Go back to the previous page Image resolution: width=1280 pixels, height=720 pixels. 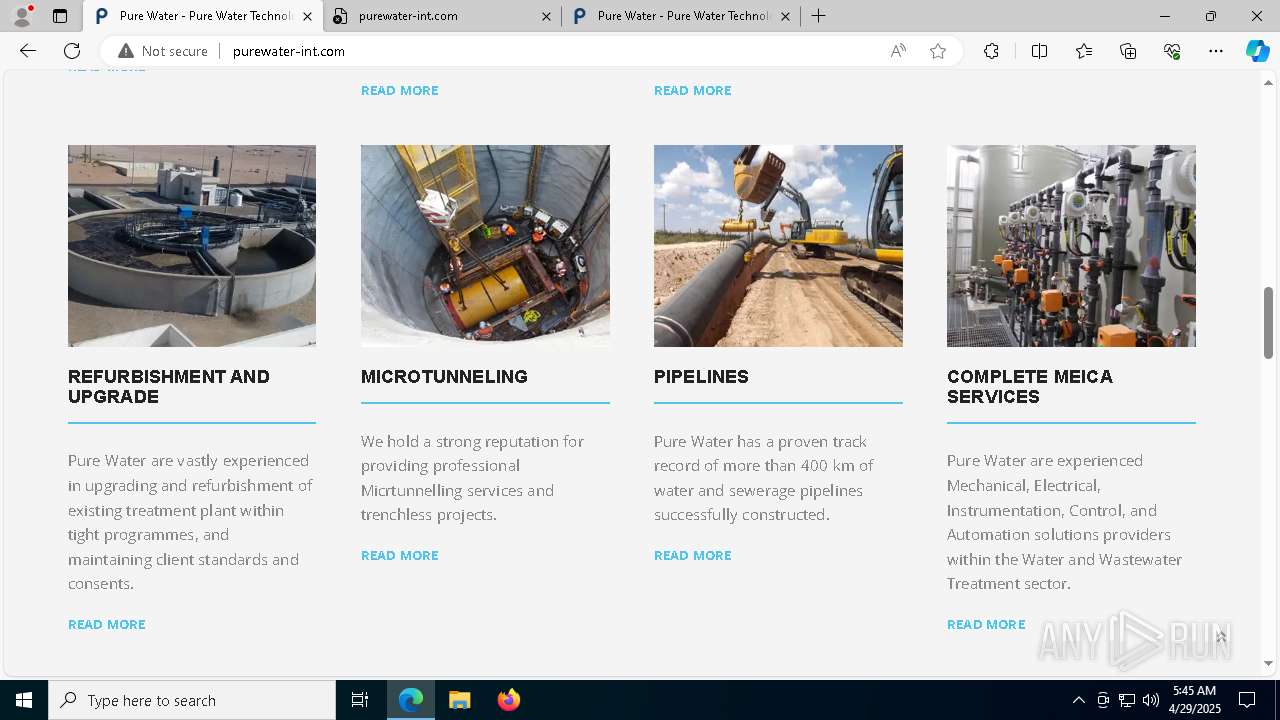click(x=28, y=51)
